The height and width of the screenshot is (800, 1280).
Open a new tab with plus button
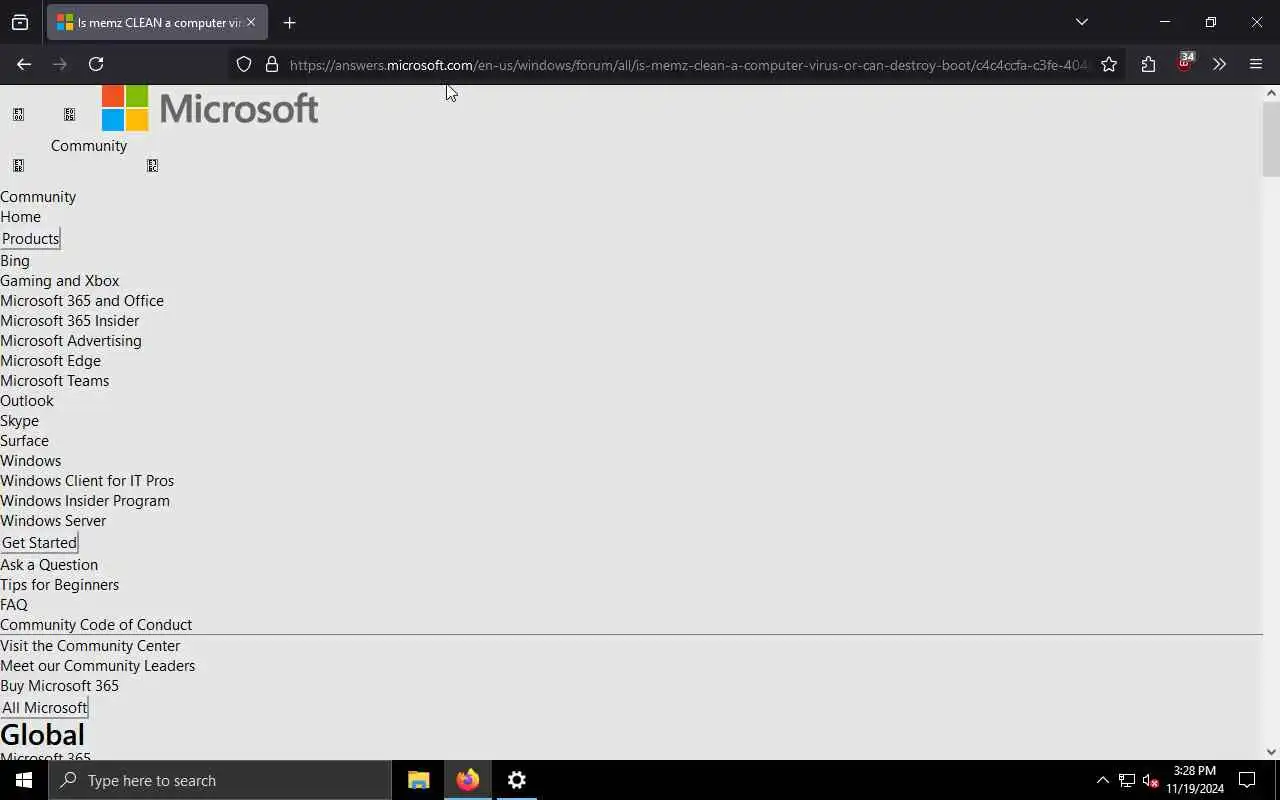tap(289, 22)
